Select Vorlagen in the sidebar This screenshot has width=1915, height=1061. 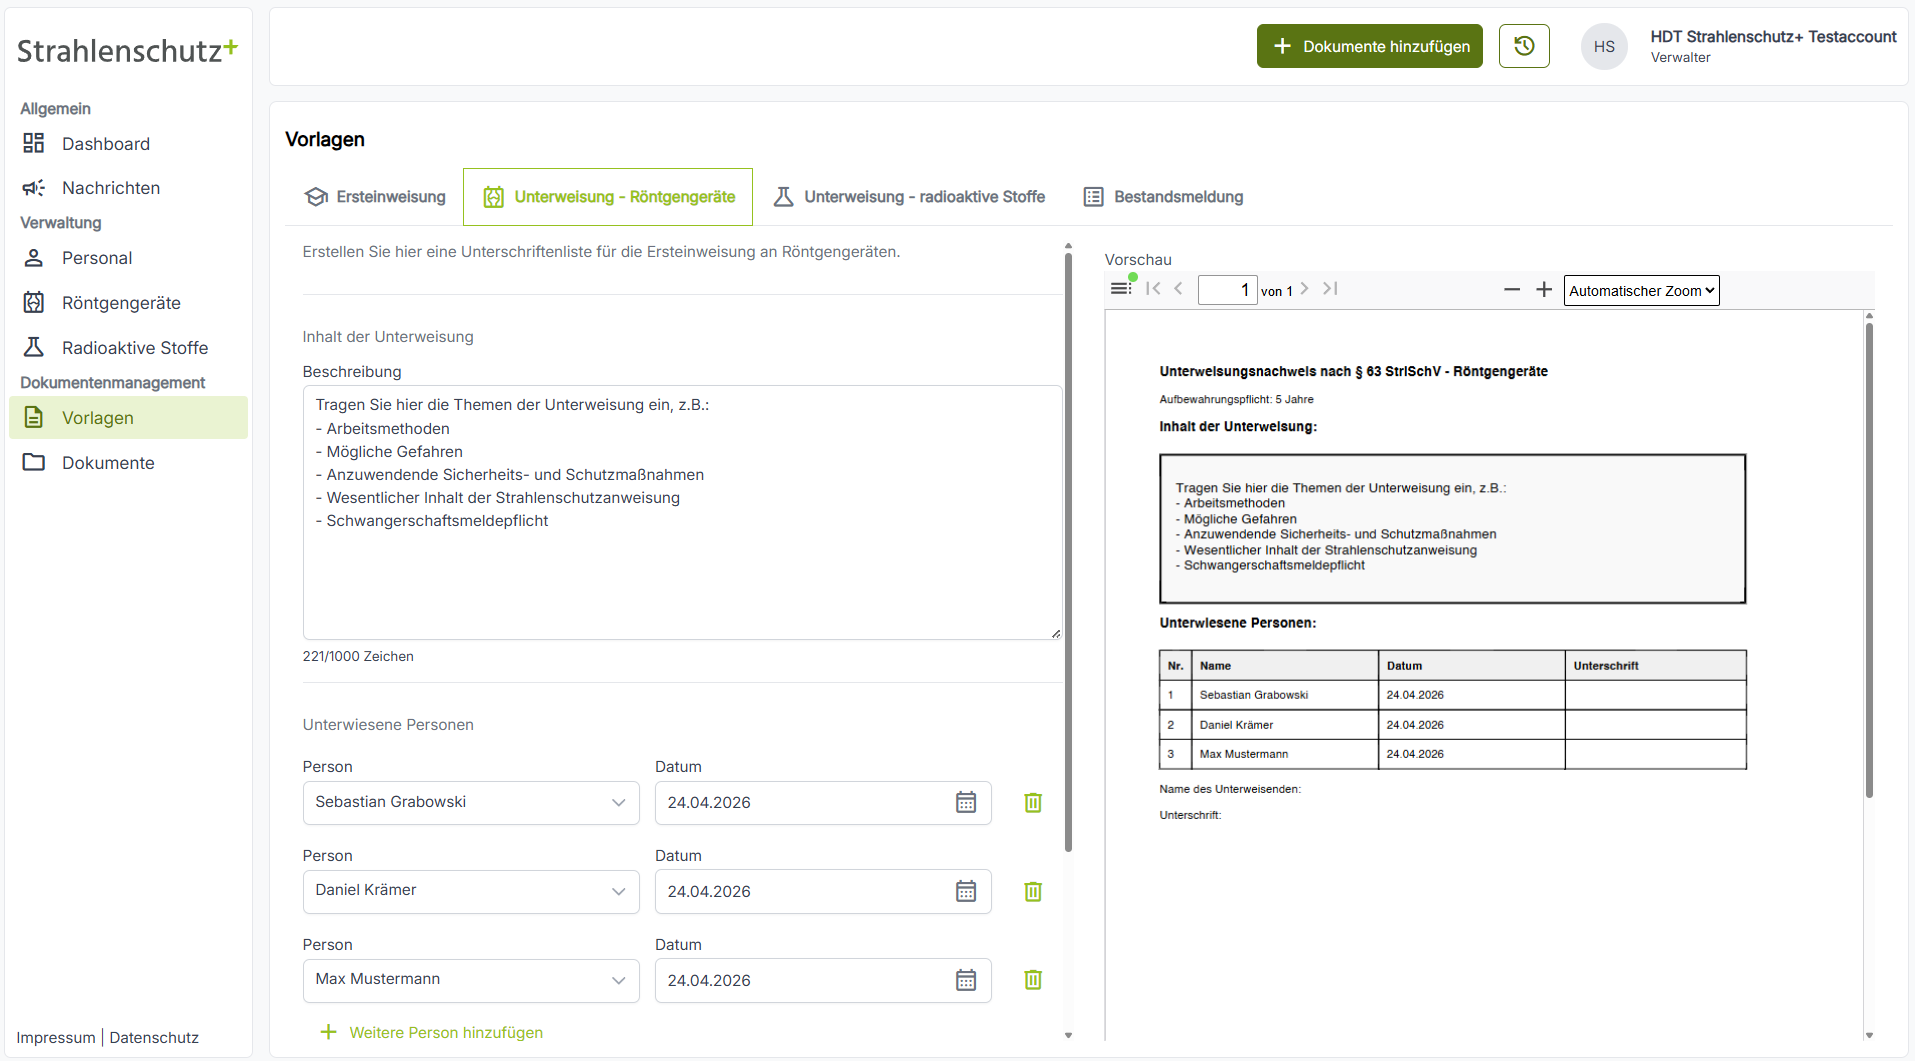tap(128, 418)
